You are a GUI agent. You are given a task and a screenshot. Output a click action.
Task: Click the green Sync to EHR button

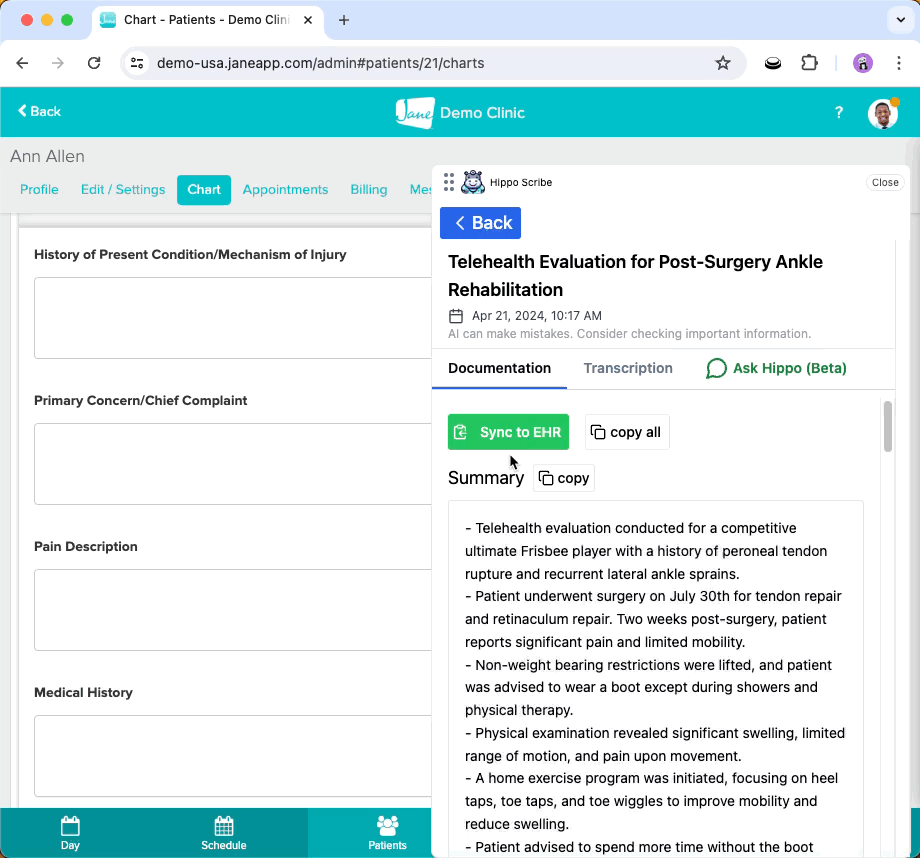(508, 432)
